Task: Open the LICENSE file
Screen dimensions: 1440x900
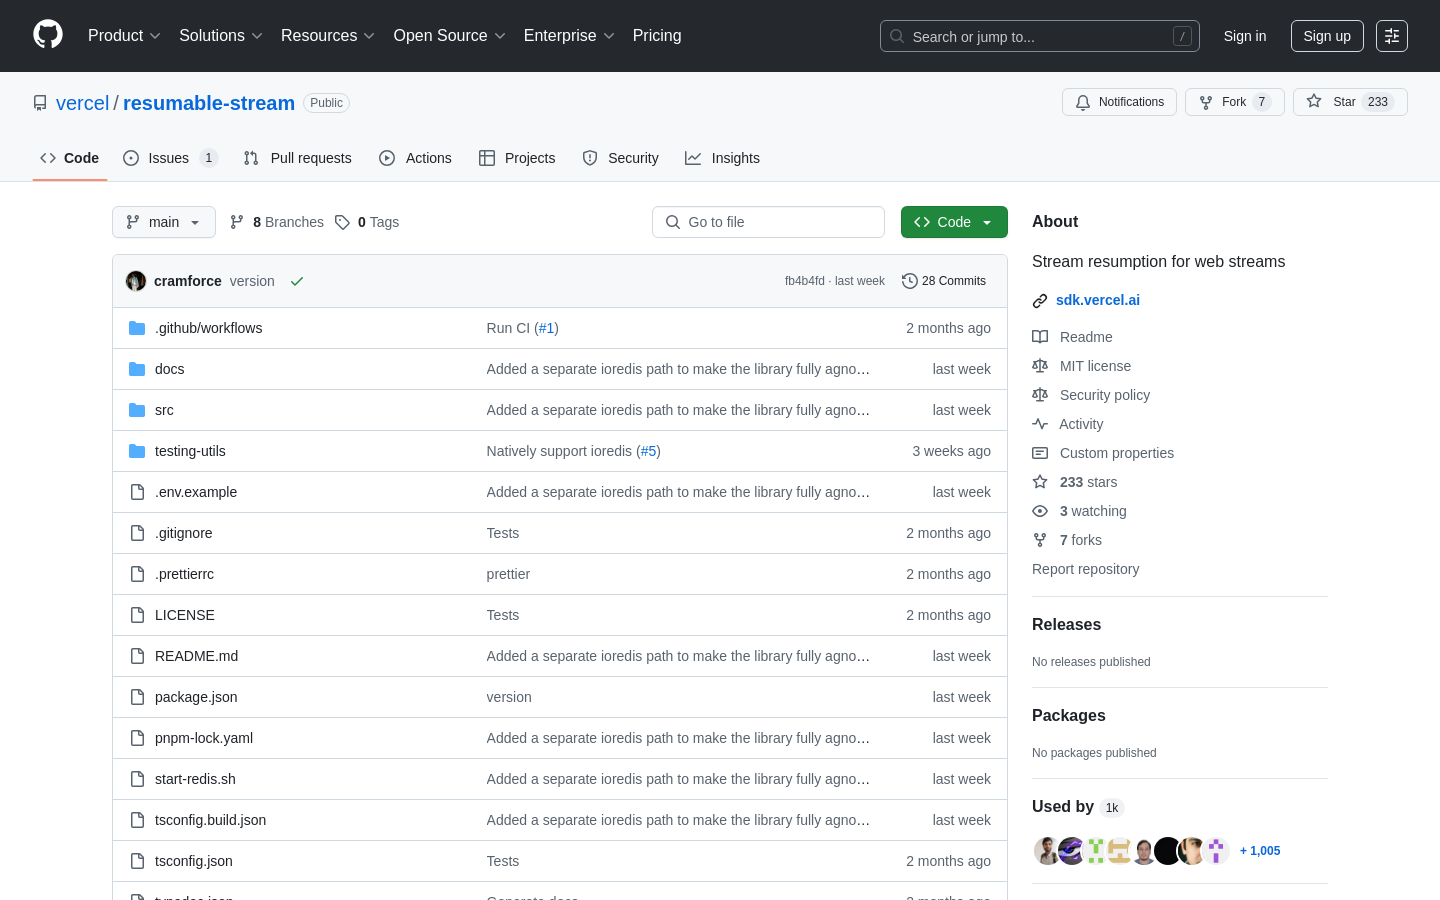Action: tap(185, 615)
